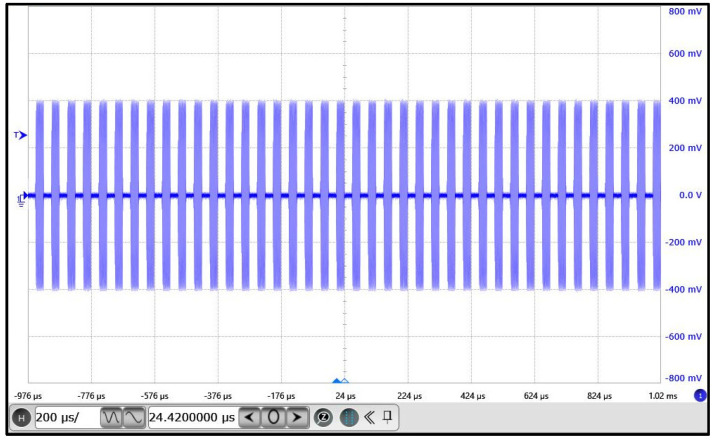Viewport: 715px width, 443px height.
Task: Click the 200 mV axis label
Action: (685, 148)
